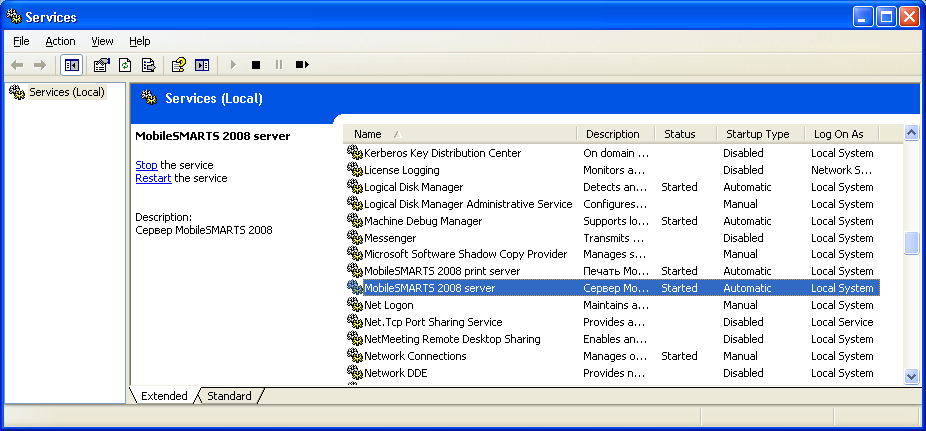
Task: Click Печать Mo... description cell
Action: (x=616, y=271)
